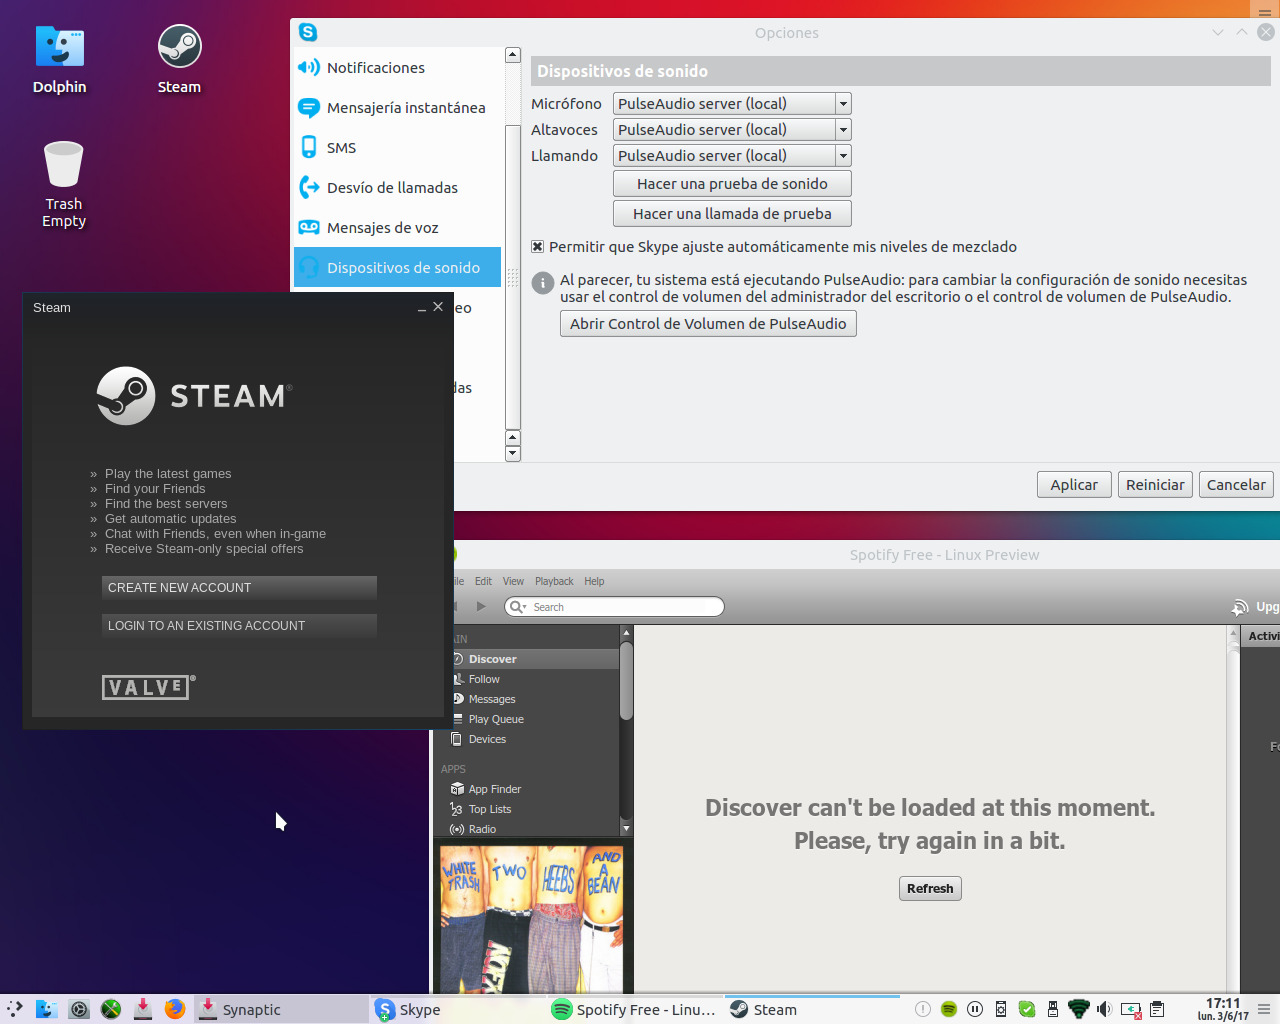
Task: Click Hacer una llamada de prueba
Action: pos(732,214)
